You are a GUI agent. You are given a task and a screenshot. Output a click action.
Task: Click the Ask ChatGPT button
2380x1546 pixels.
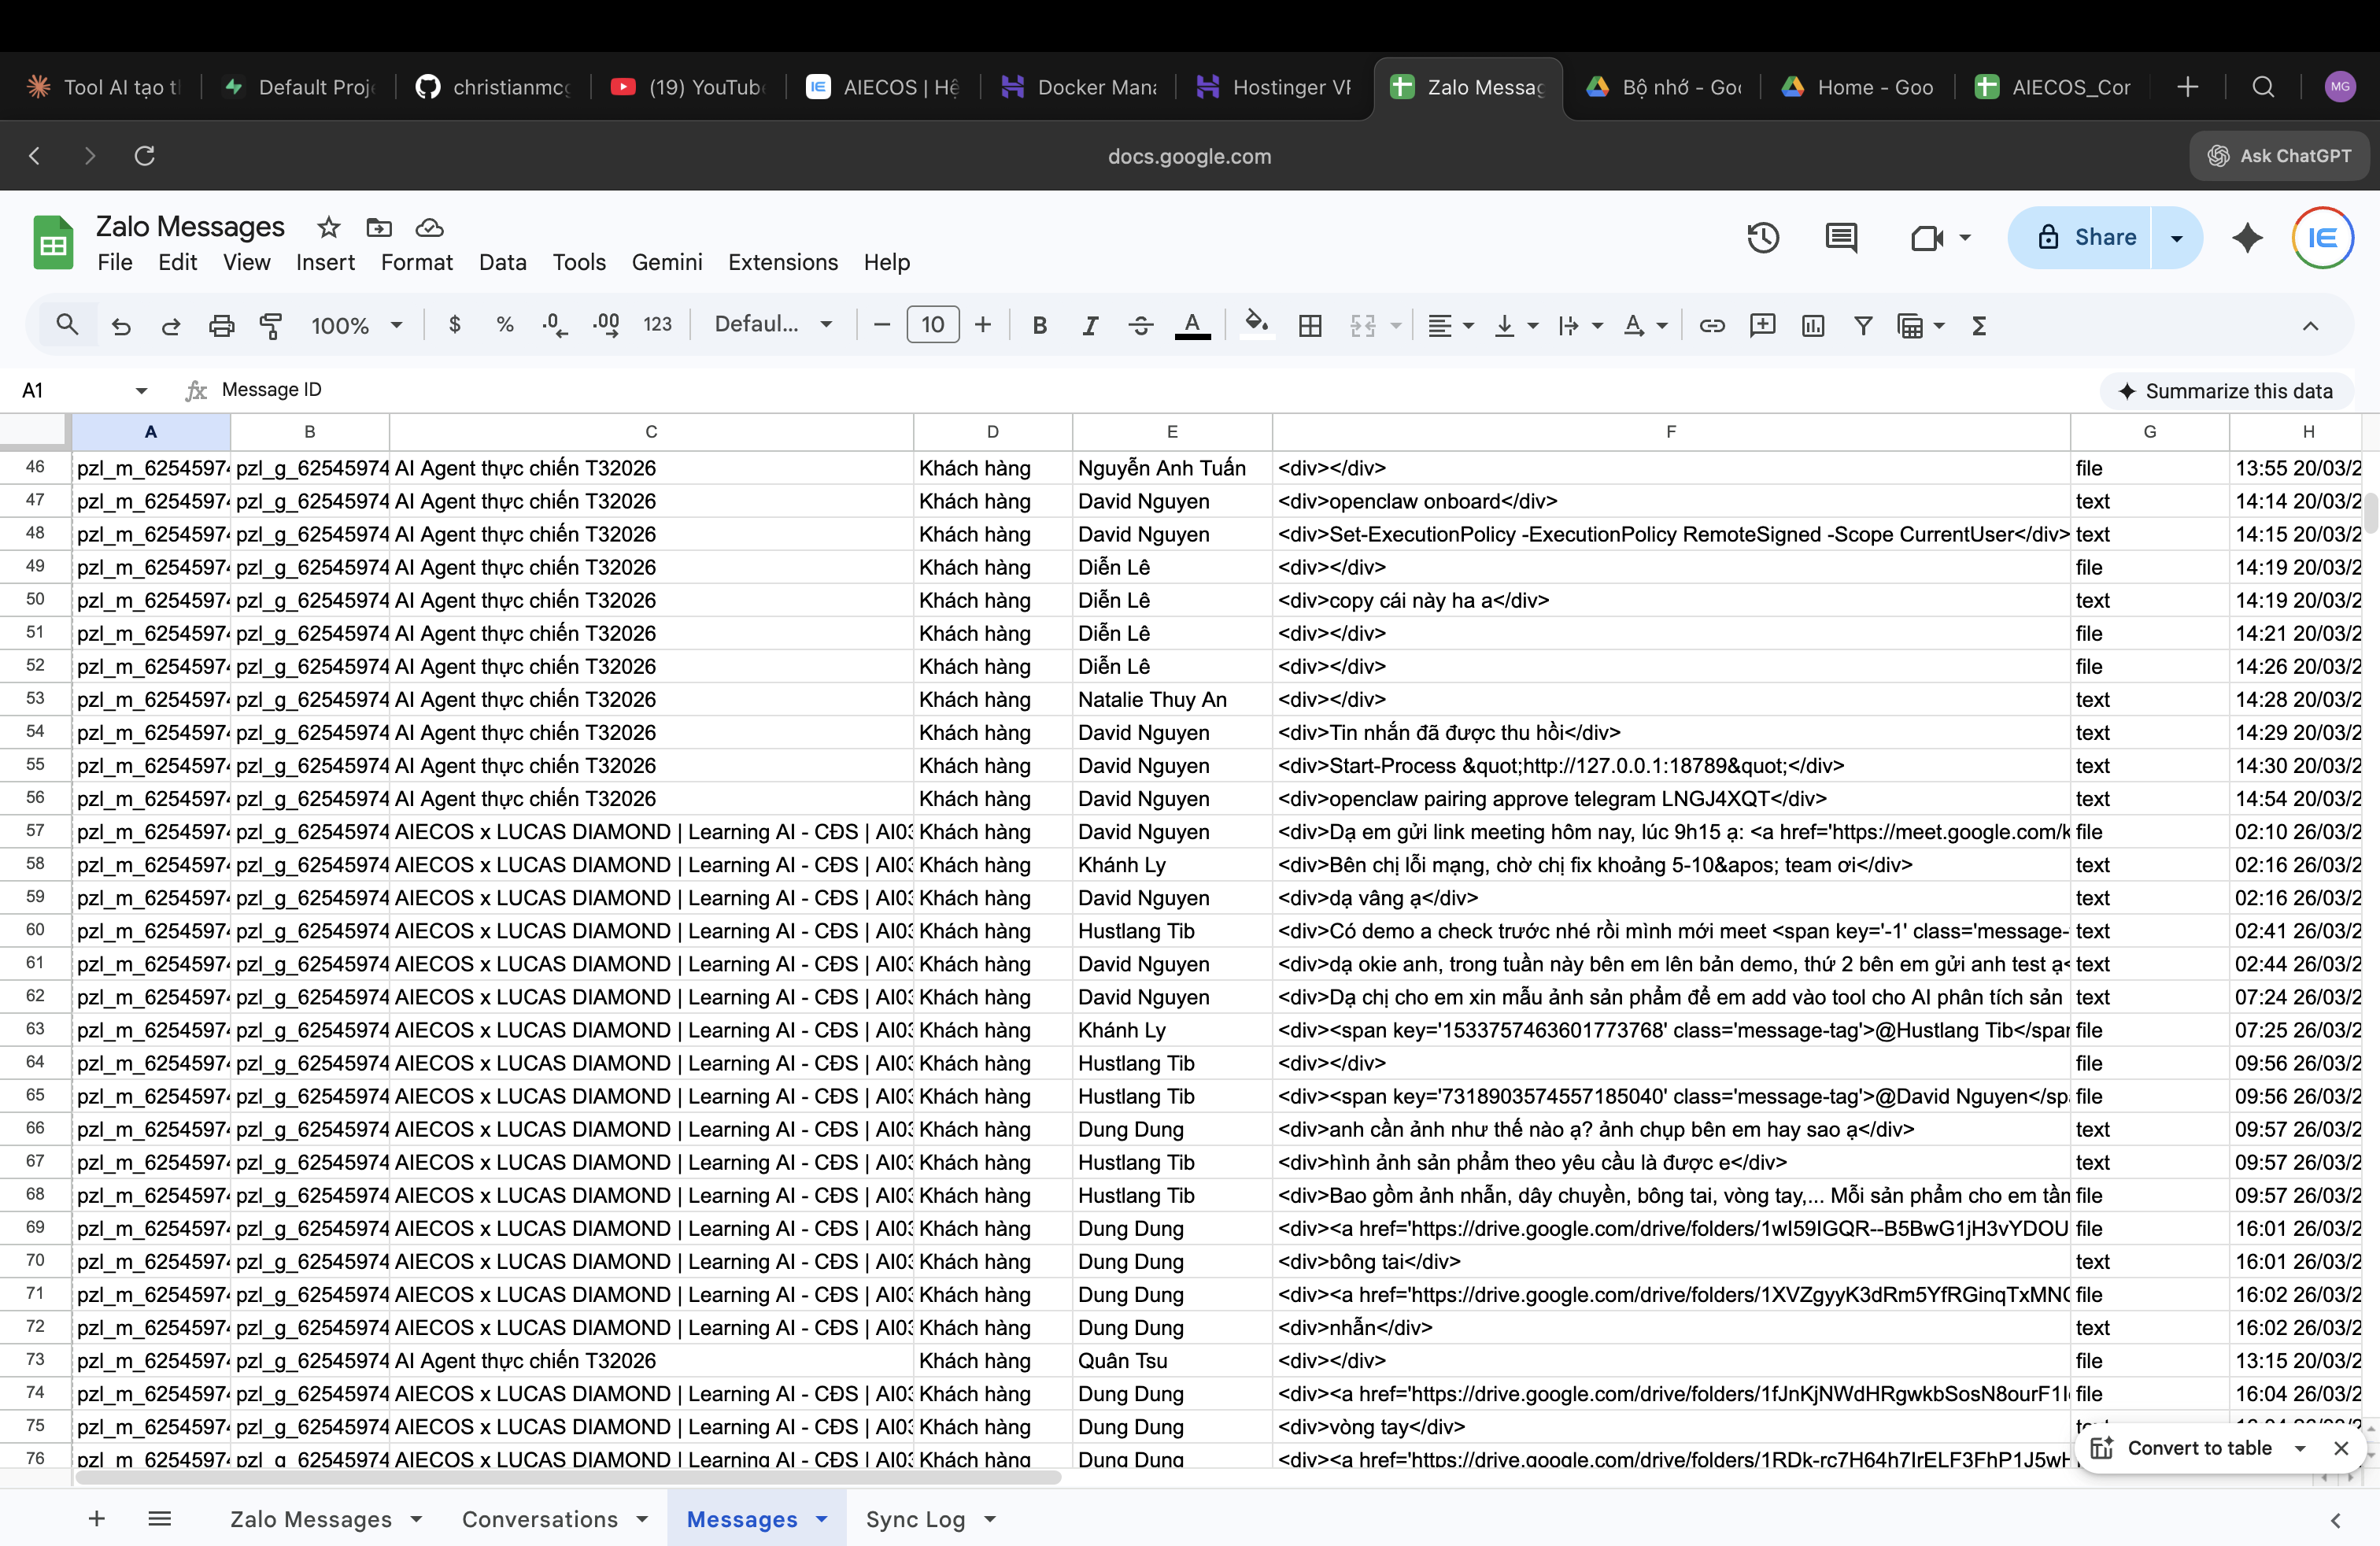pyautogui.click(x=2279, y=156)
